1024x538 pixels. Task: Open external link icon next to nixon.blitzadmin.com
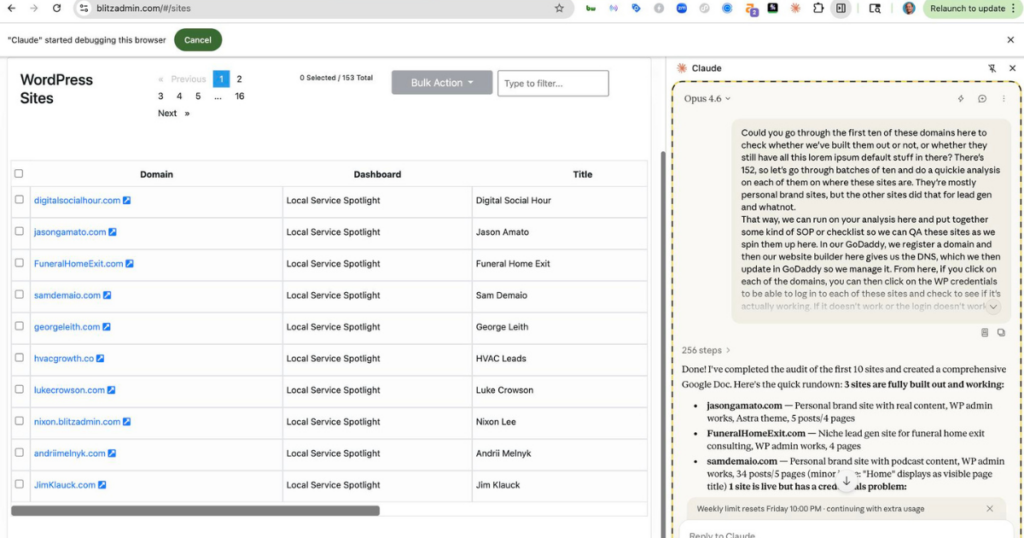tap(127, 422)
